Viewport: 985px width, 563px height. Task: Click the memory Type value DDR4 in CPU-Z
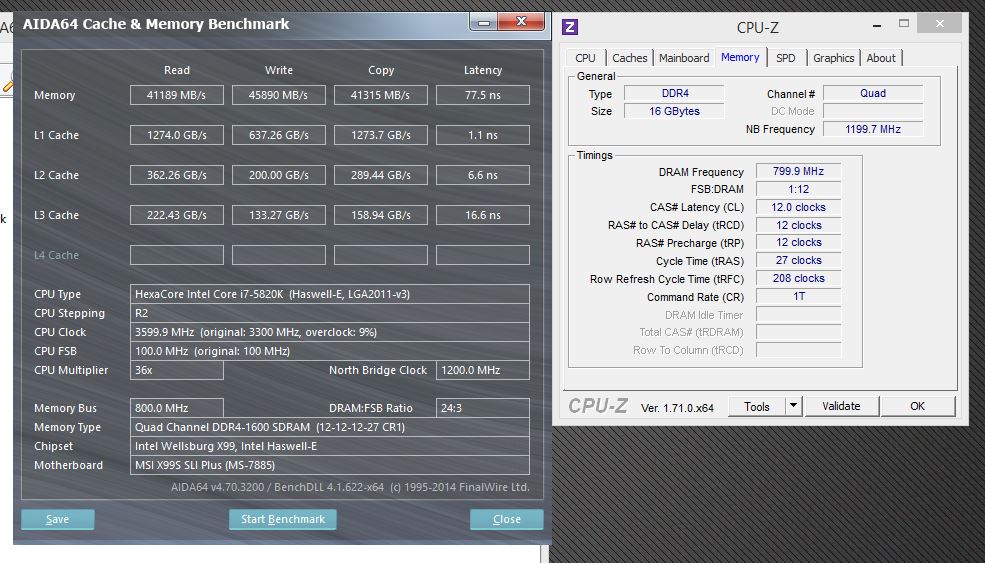pyautogui.click(x=674, y=93)
